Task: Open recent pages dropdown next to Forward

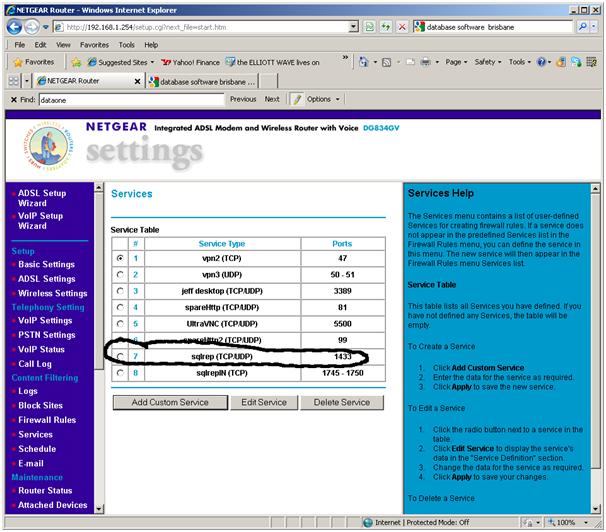Action: pyautogui.click(x=46, y=27)
